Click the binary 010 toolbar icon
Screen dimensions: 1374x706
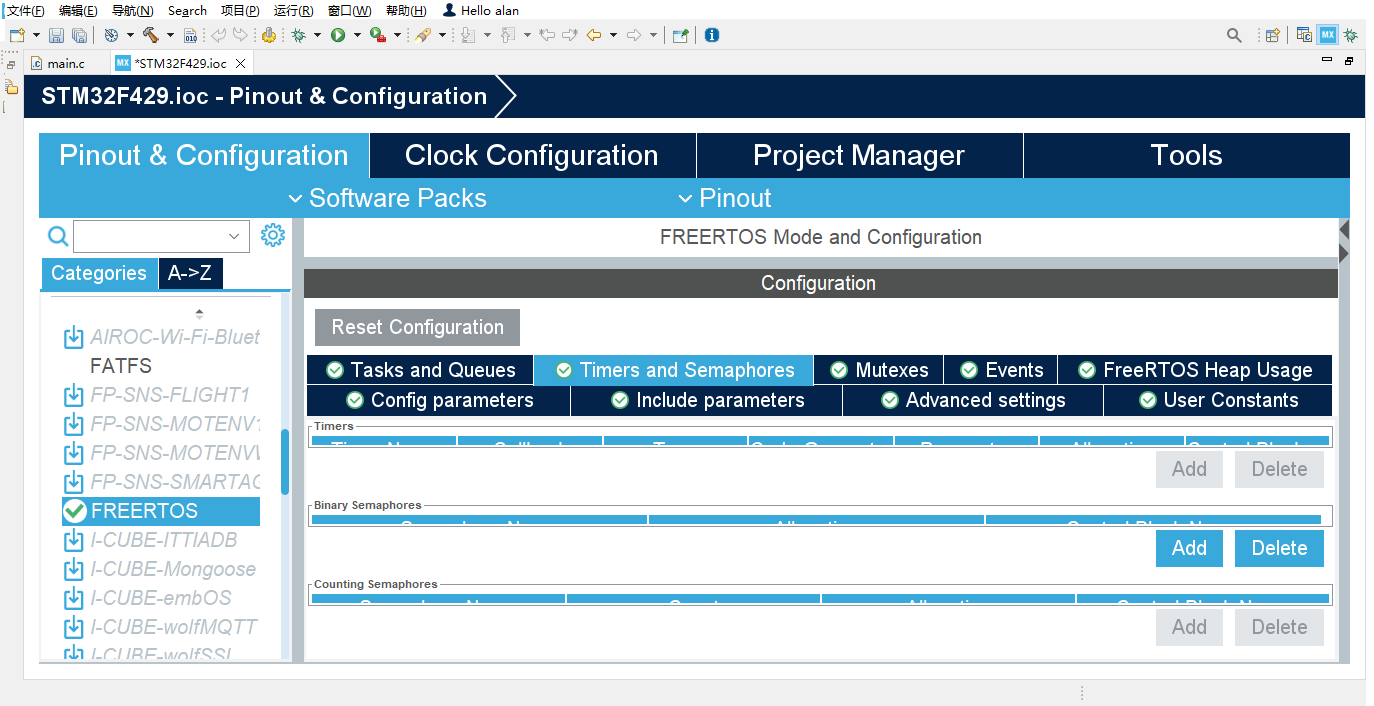[191, 35]
